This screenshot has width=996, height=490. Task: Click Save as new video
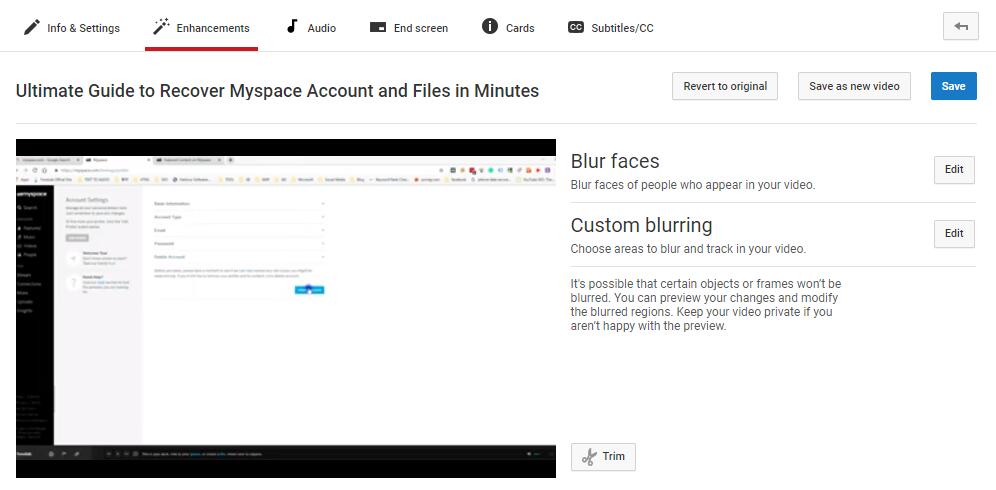point(854,86)
